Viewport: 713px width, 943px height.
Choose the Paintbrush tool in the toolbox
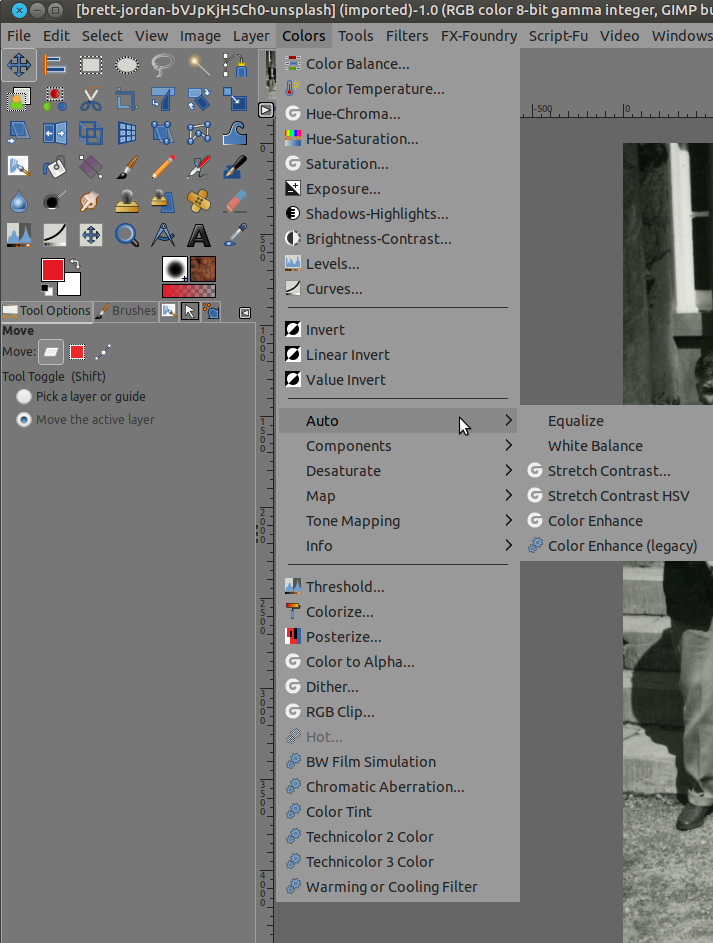[126, 167]
